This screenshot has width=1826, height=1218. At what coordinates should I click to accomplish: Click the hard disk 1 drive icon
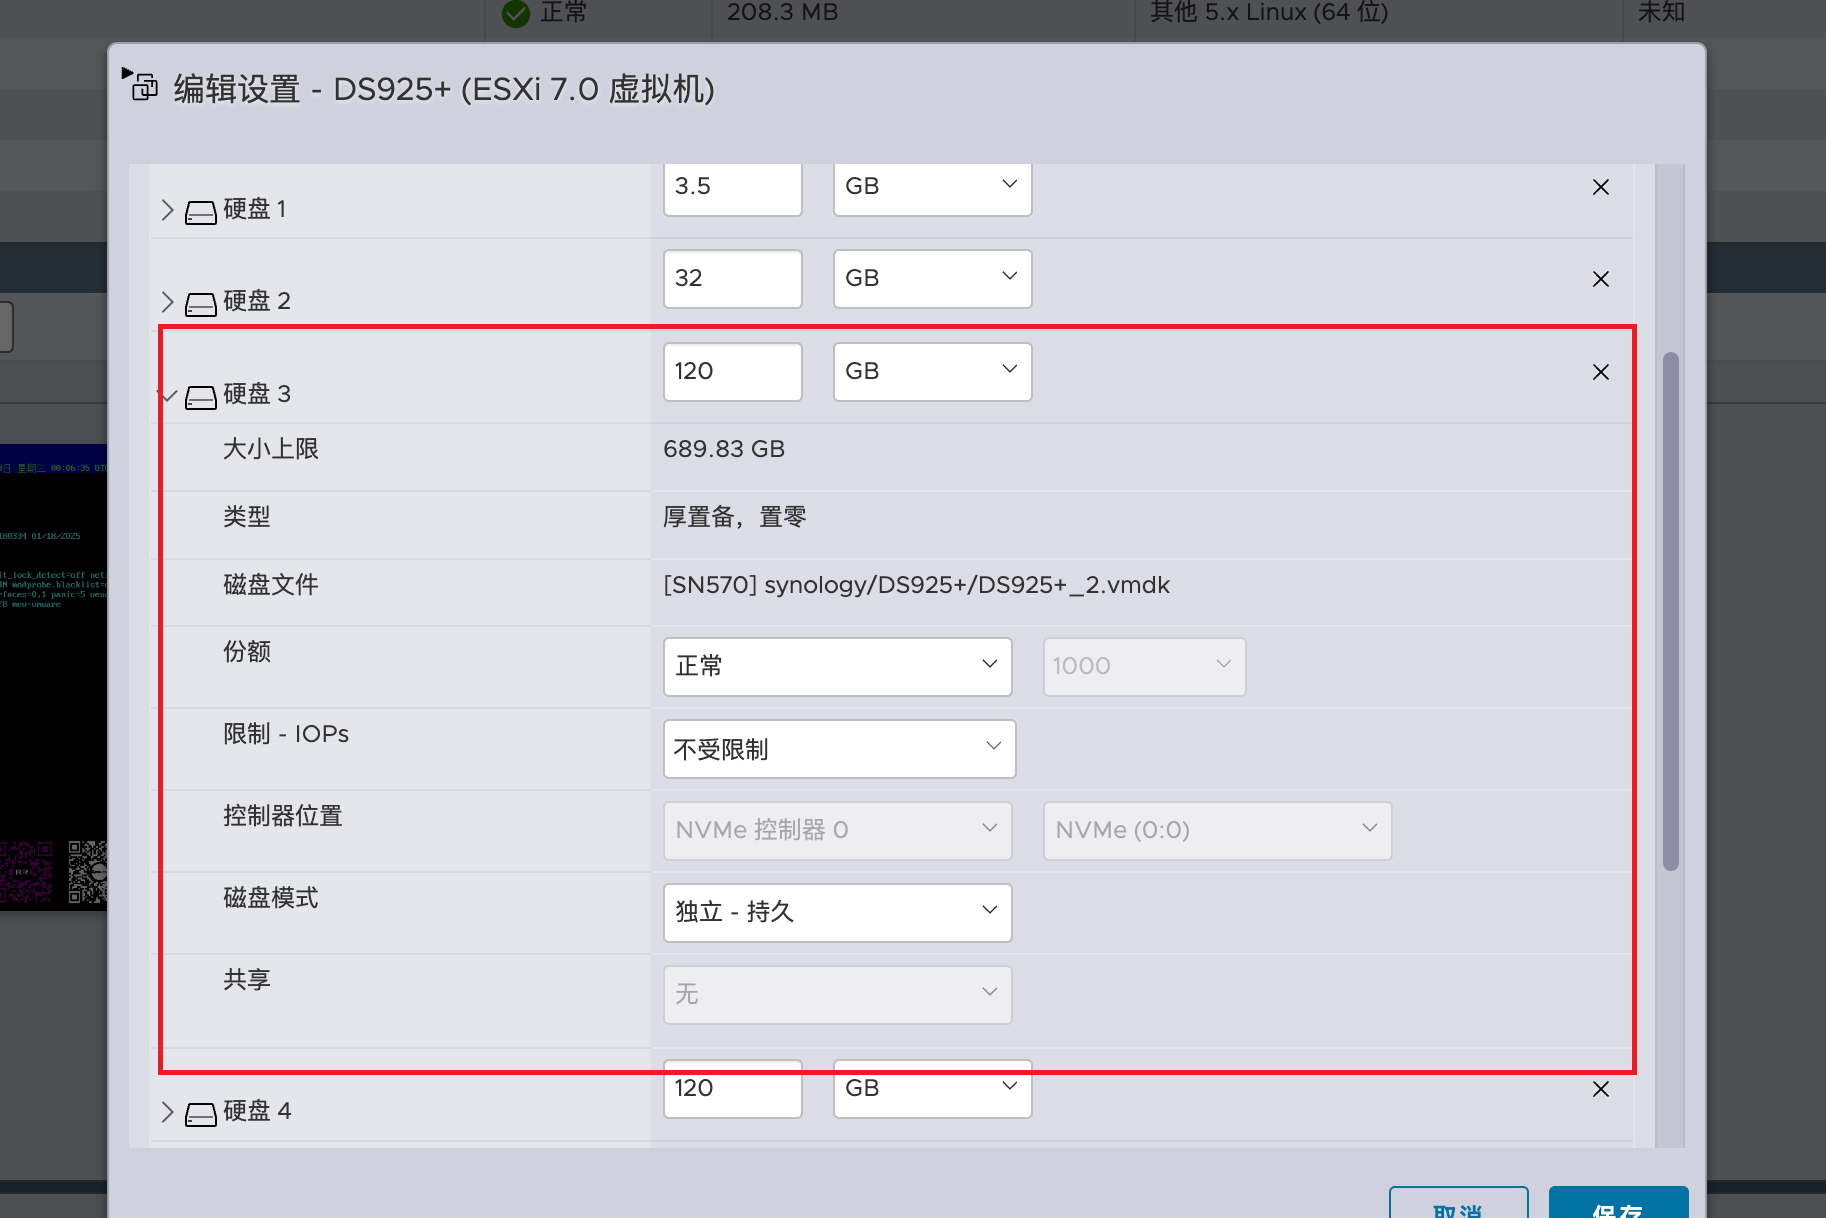pyautogui.click(x=201, y=211)
